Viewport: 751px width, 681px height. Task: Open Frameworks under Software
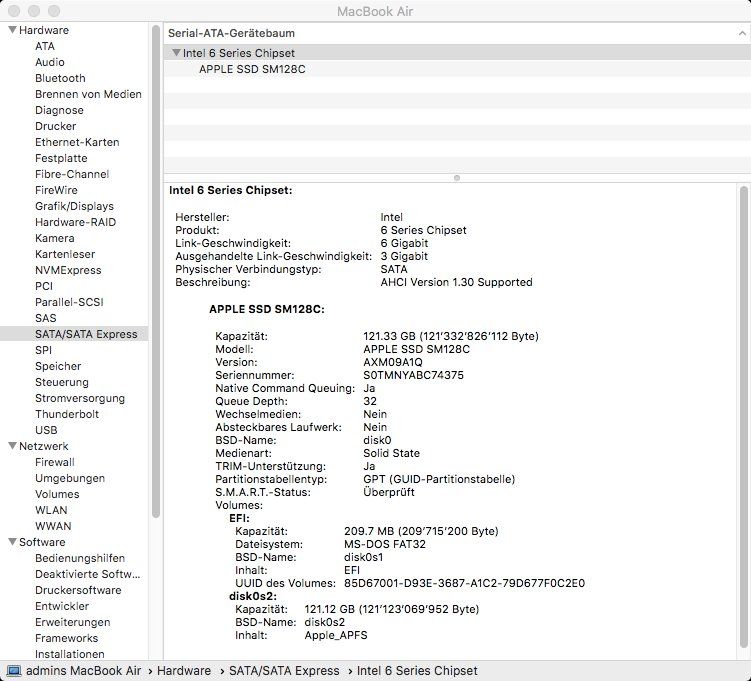click(66, 638)
